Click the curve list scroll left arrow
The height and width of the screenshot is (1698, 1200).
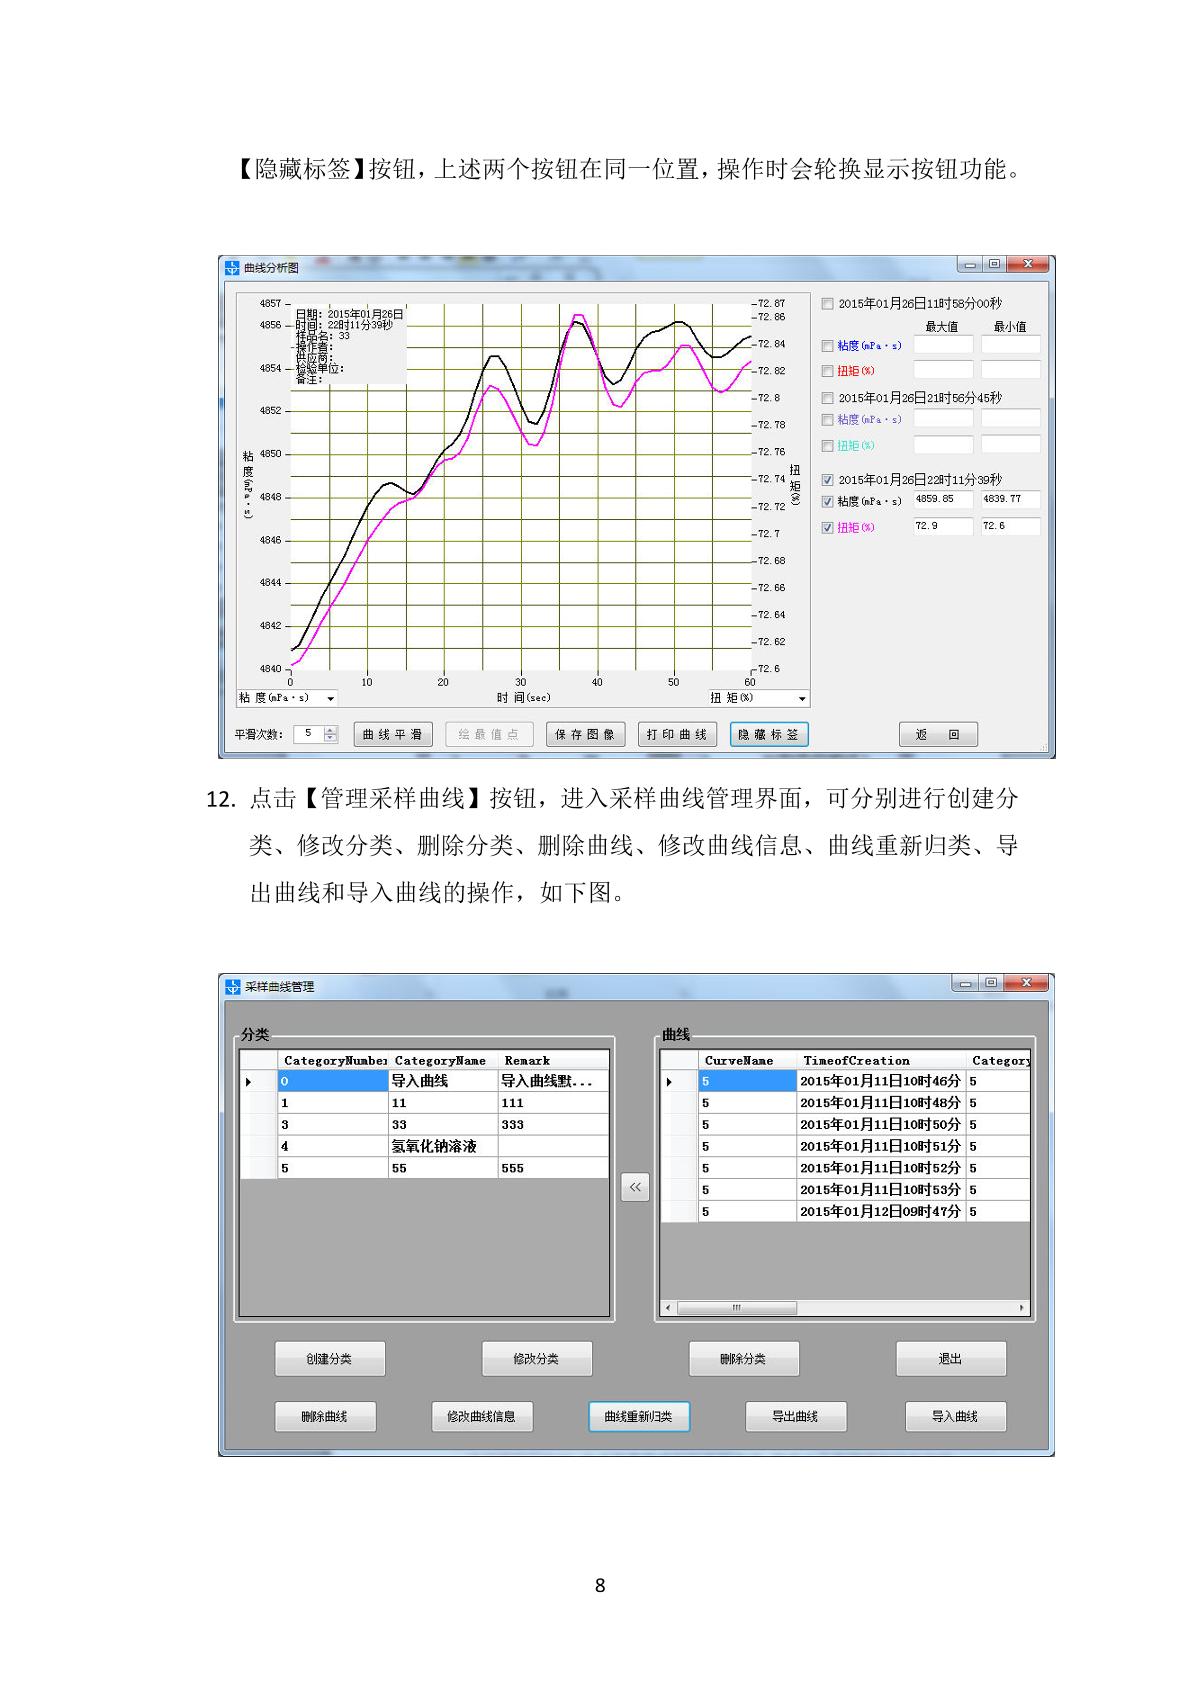(x=669, y=1308)
